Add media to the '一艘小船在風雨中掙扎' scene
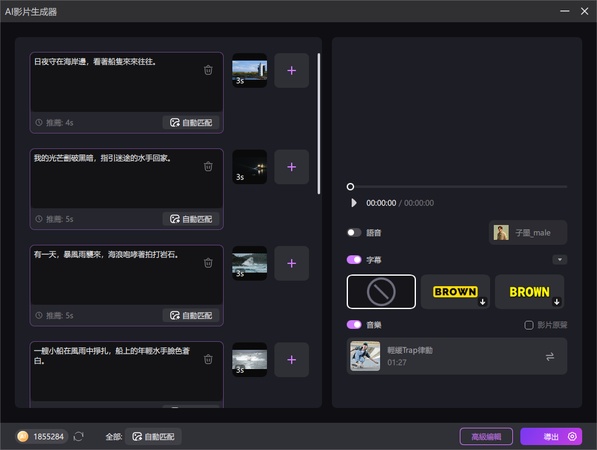The image size is (597, 450). tap(292, 359)
